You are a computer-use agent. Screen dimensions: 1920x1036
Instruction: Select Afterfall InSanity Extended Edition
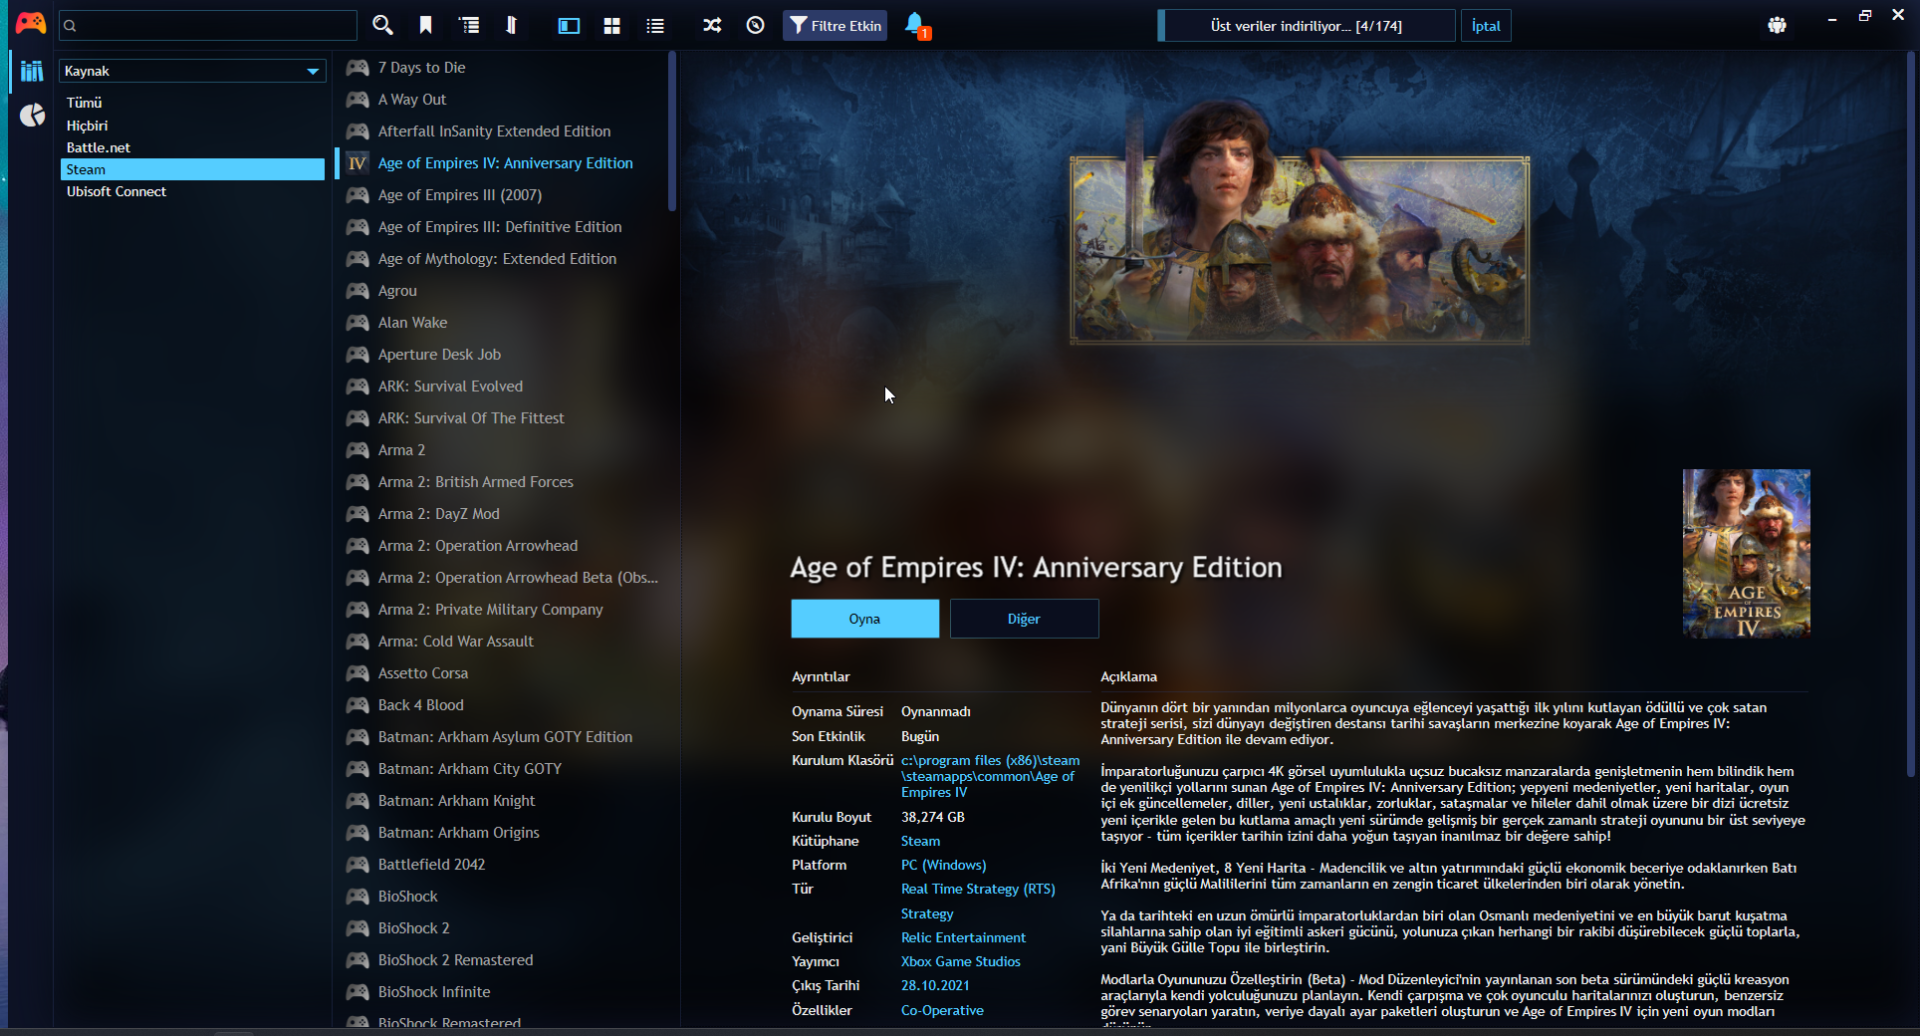point(505,132)
